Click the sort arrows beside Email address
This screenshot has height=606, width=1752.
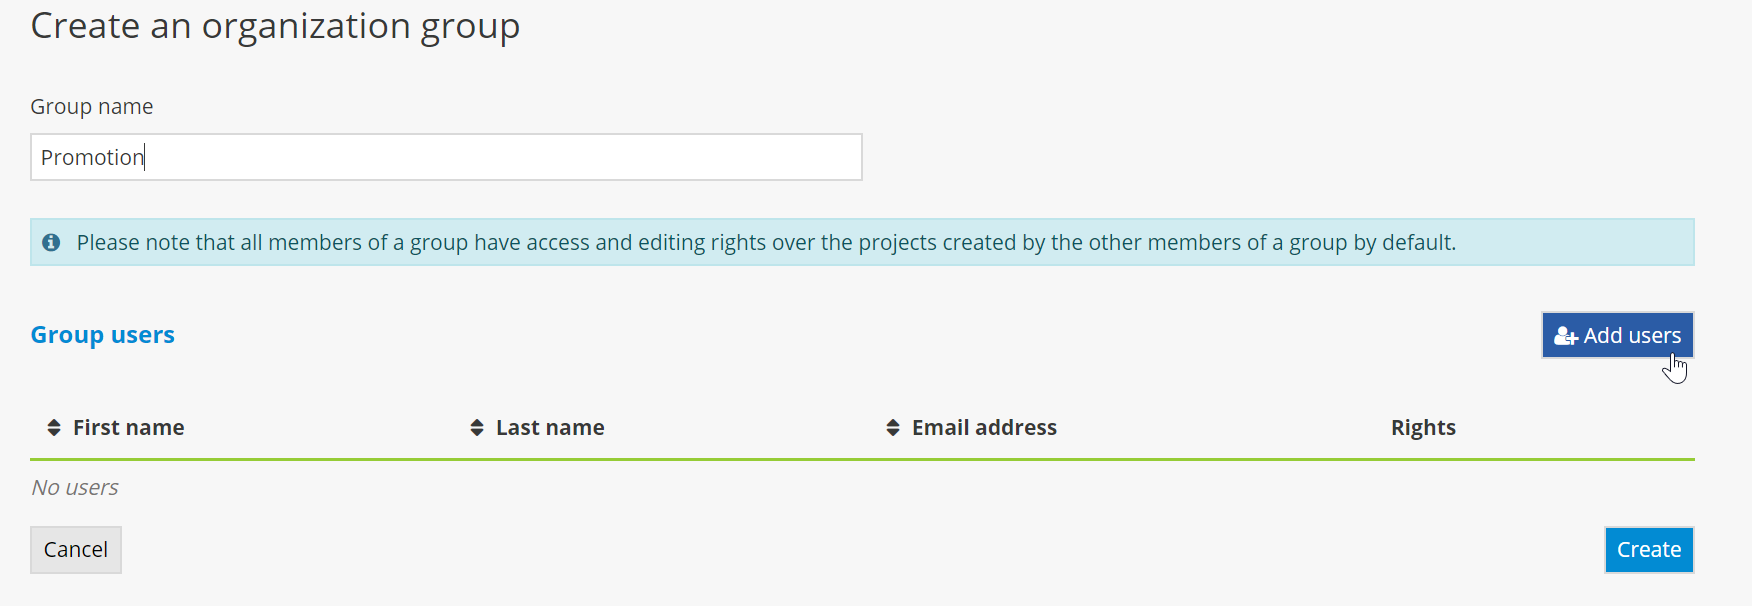(893, 428)
